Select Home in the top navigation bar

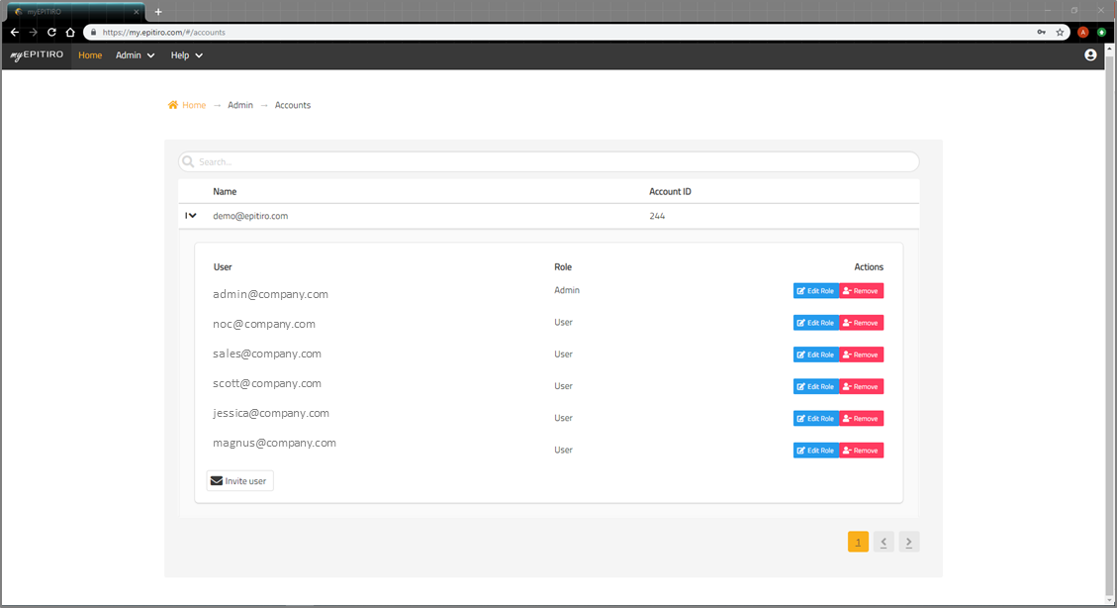(90, 55)
